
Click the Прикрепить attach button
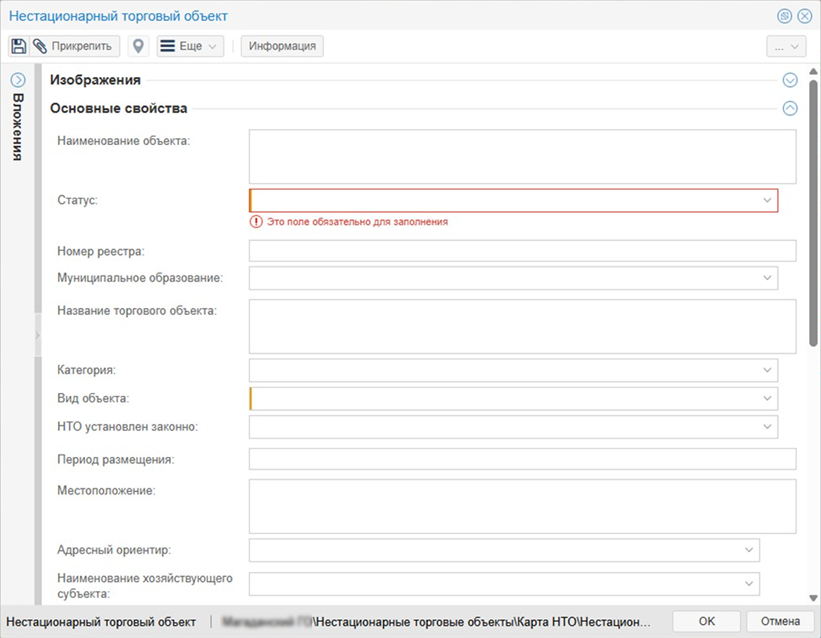(74, 46)
